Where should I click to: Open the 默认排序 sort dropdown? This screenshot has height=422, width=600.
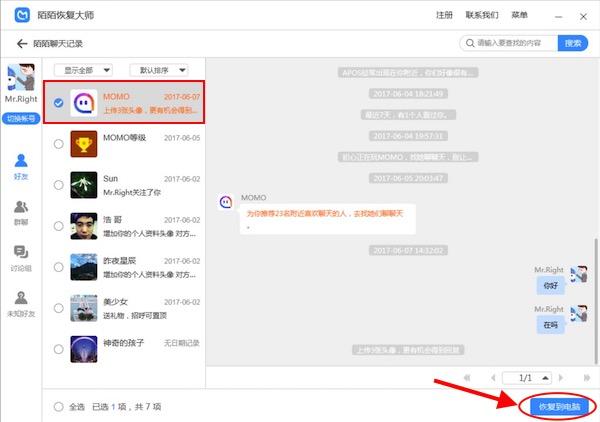159,70
